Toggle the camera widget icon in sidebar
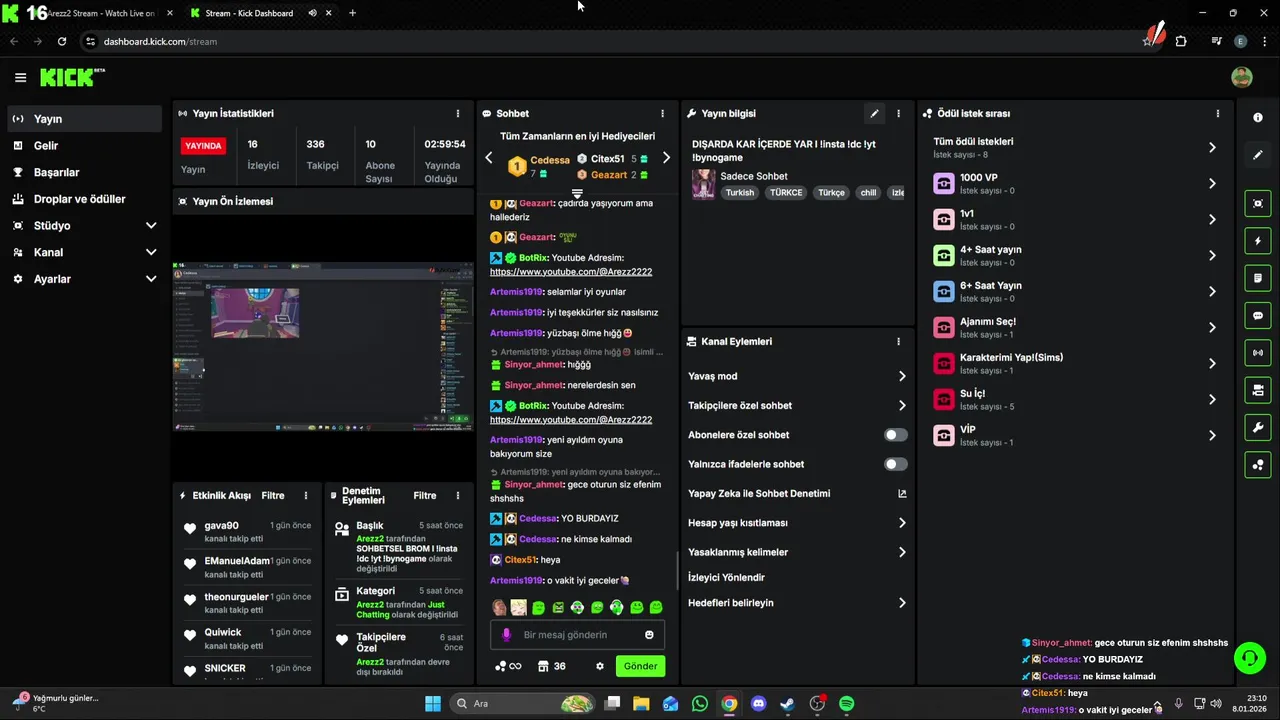This screenshot has height=720, width=1280. (x=1258, y=390)
